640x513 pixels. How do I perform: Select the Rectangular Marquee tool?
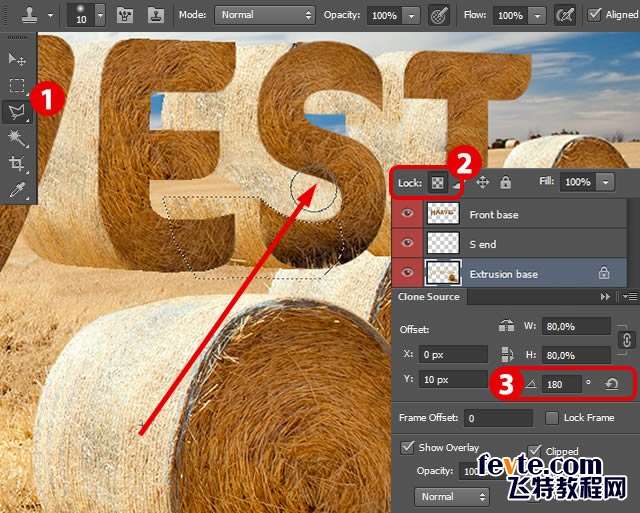pos(17,86)
